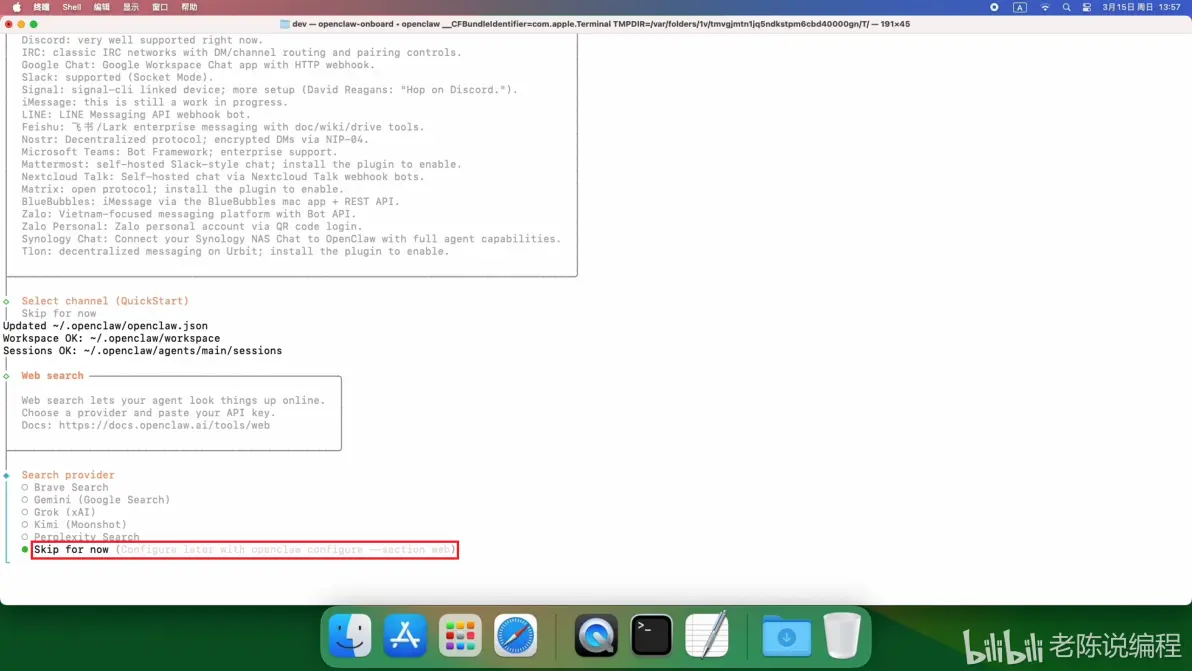Click Updated ~/.openclaw/openclaw.json line

pos(105,326)
